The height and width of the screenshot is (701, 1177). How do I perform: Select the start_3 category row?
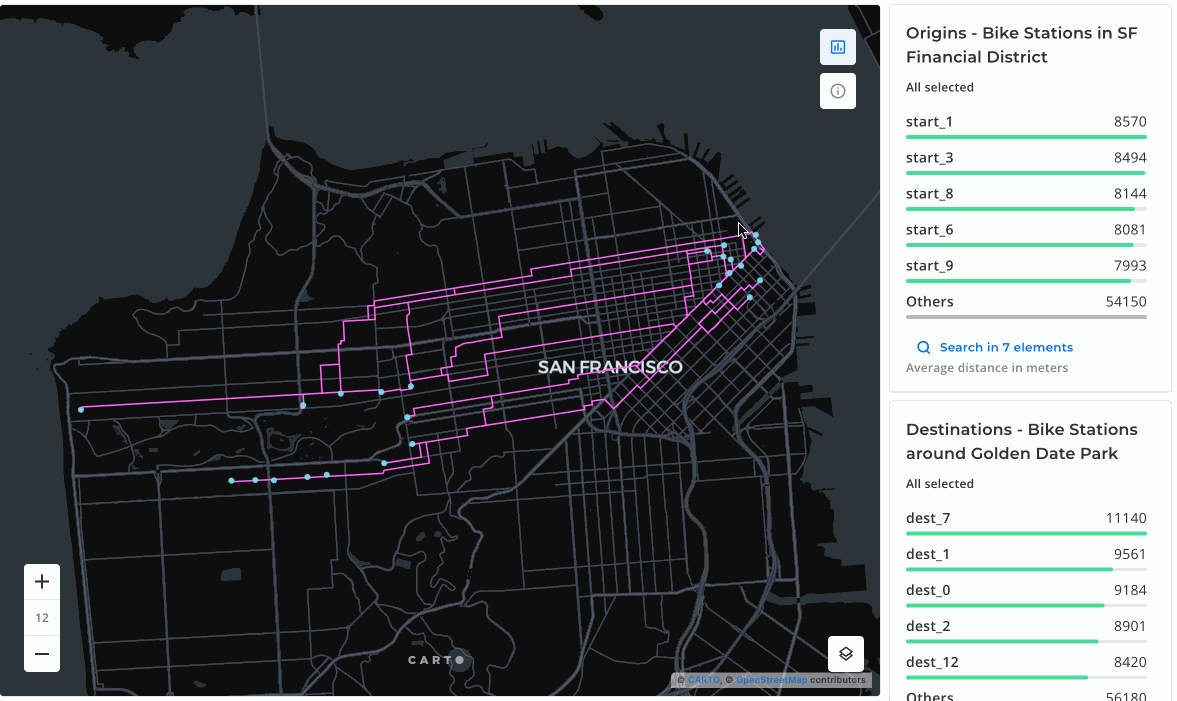click(1025, 159)
